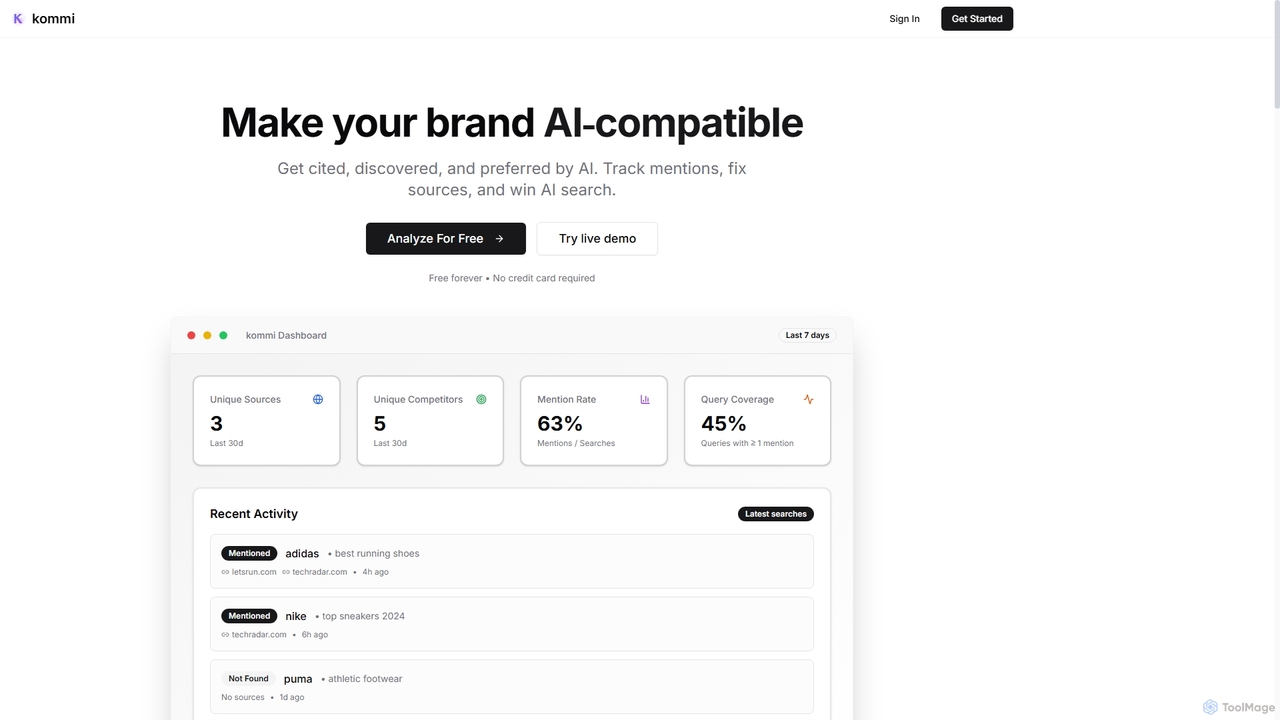This screenshot has height=720, width=1280.
Task: Select the Mention Rate 63% card
Action: tap(594, 420)
